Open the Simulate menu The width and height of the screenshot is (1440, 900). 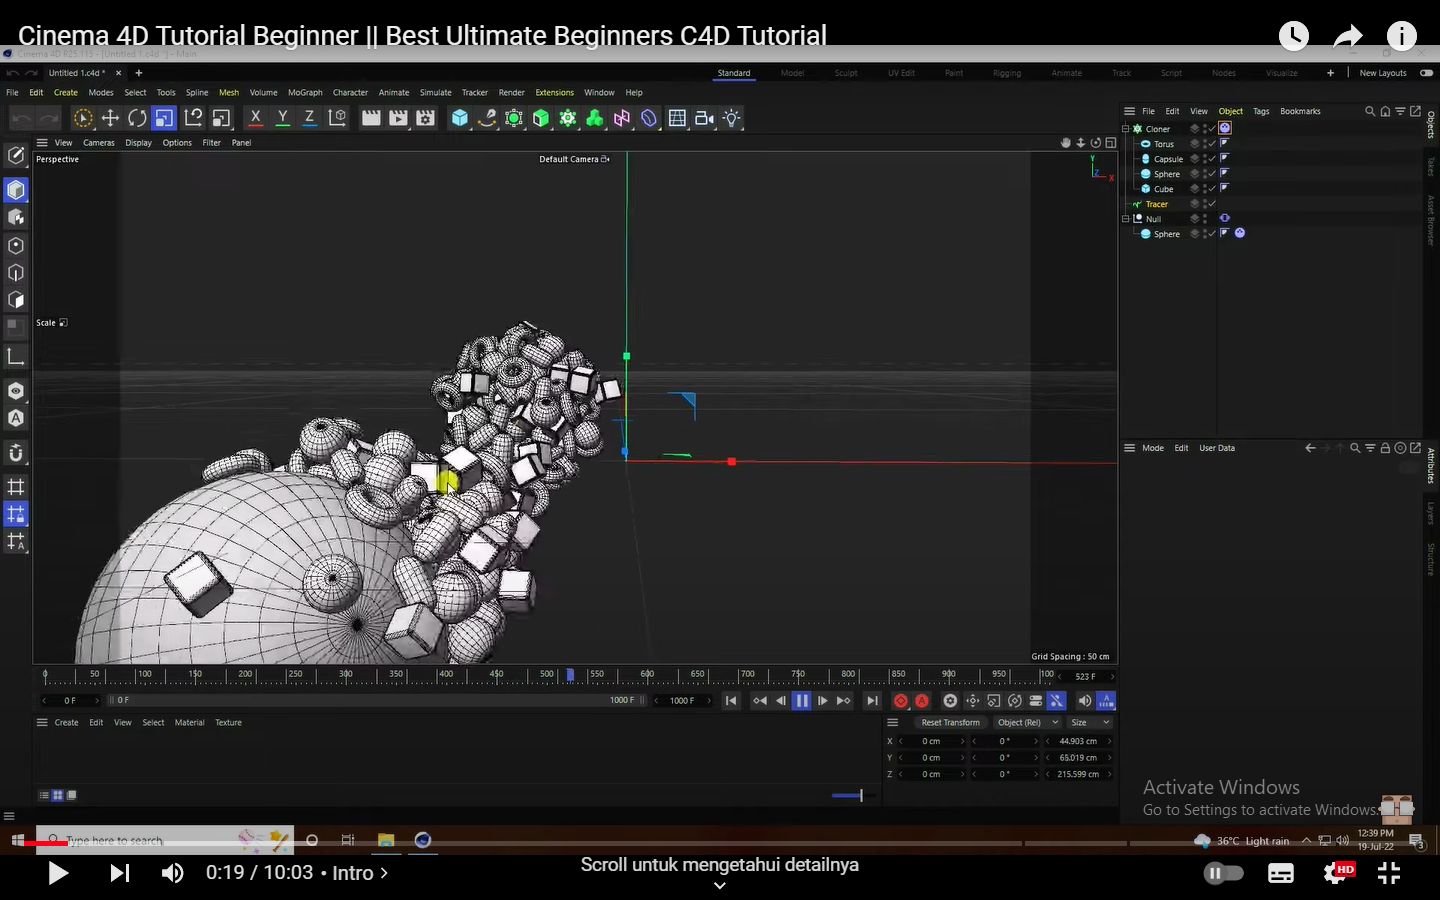point(435,92)
